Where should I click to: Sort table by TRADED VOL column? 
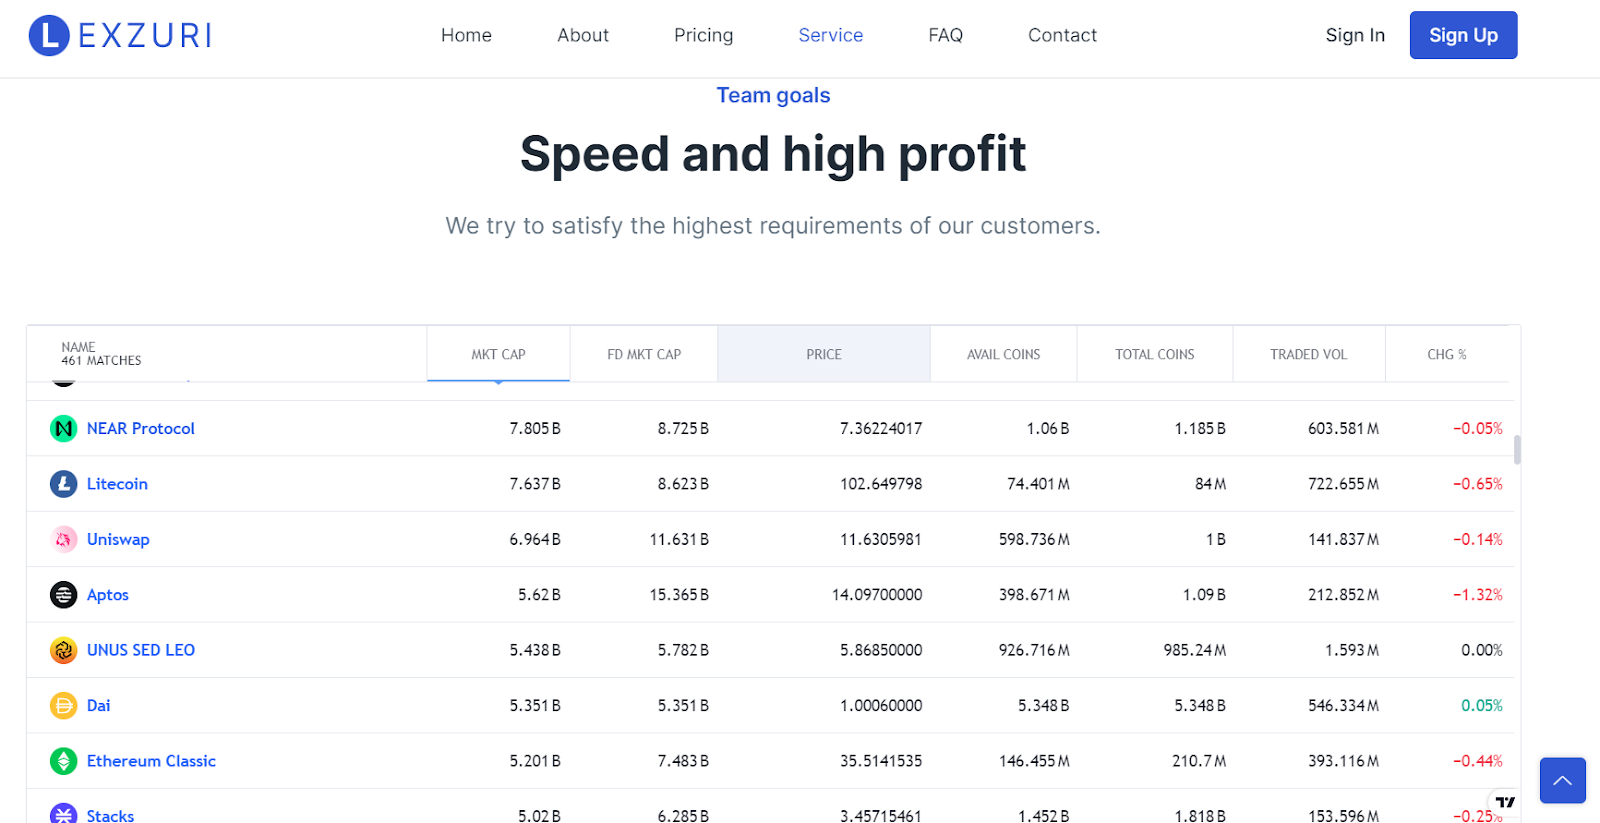1308,354
